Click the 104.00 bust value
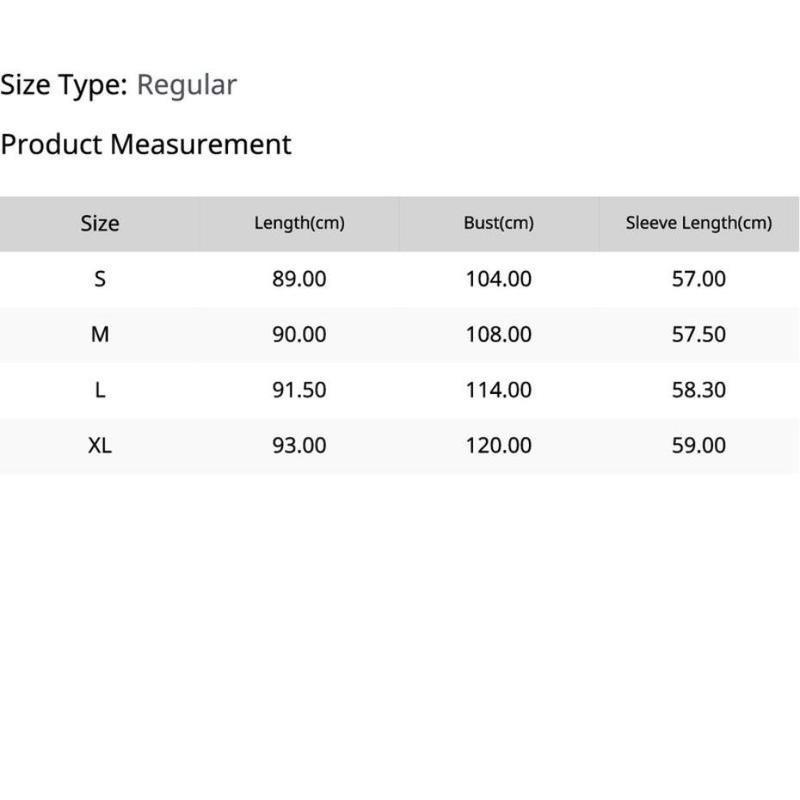This screenshot has width=800, height=800. point(498,279)
